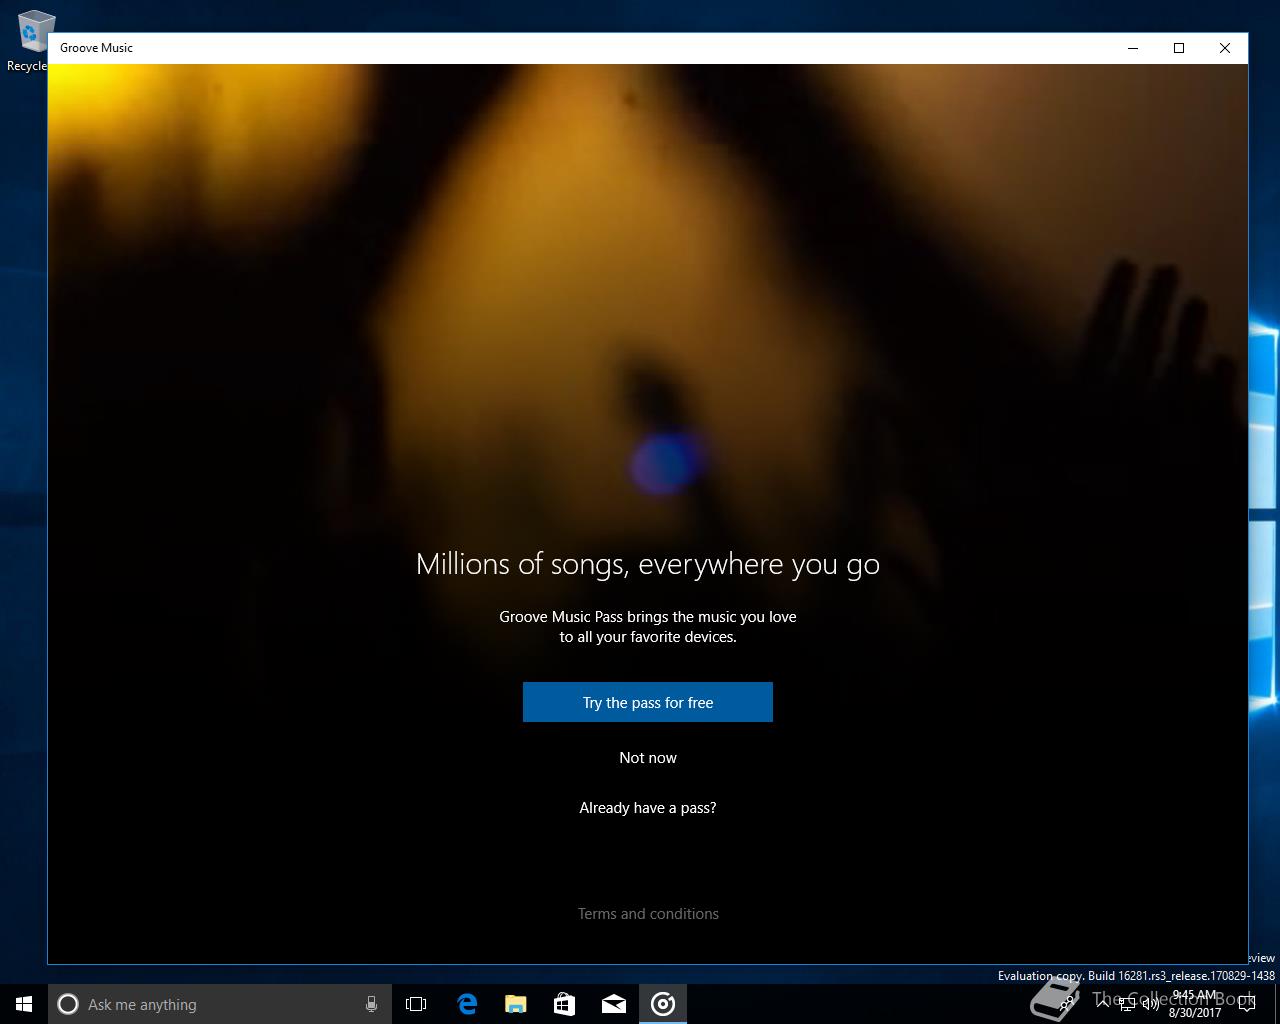Maximize the Groove Music window
Viewport: 1280px width, 1024px height.
1179,48
